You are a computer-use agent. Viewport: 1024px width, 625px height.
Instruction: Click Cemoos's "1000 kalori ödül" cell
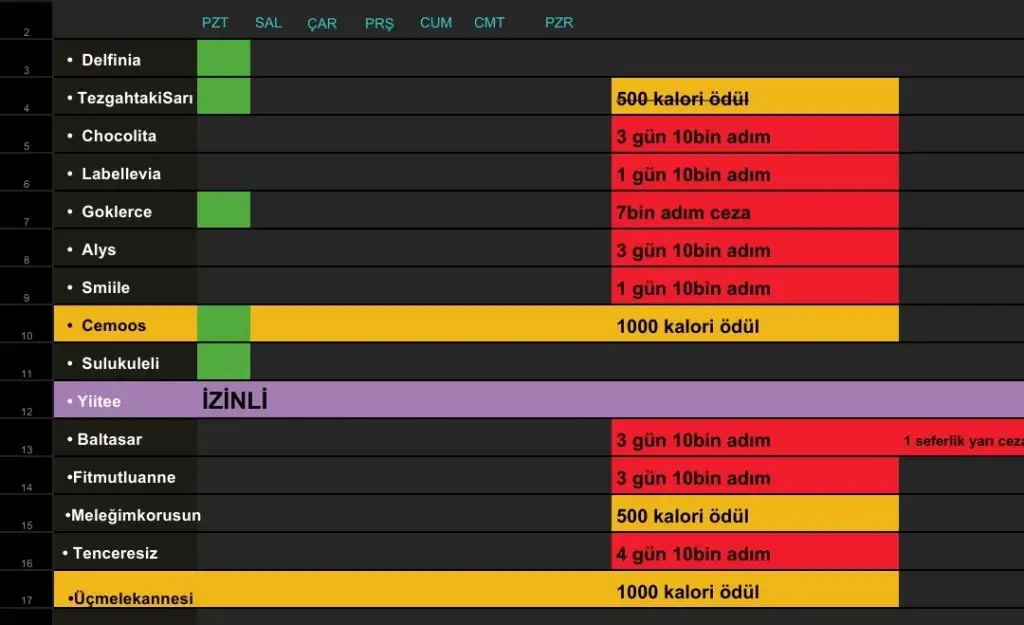(754, 325)
